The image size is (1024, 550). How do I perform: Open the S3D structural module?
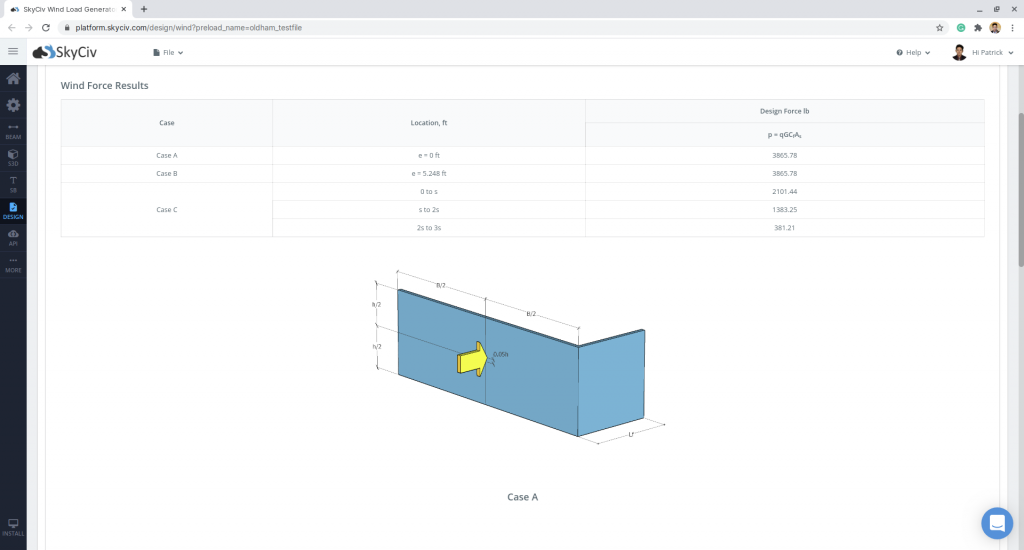[x=13, y=157]
